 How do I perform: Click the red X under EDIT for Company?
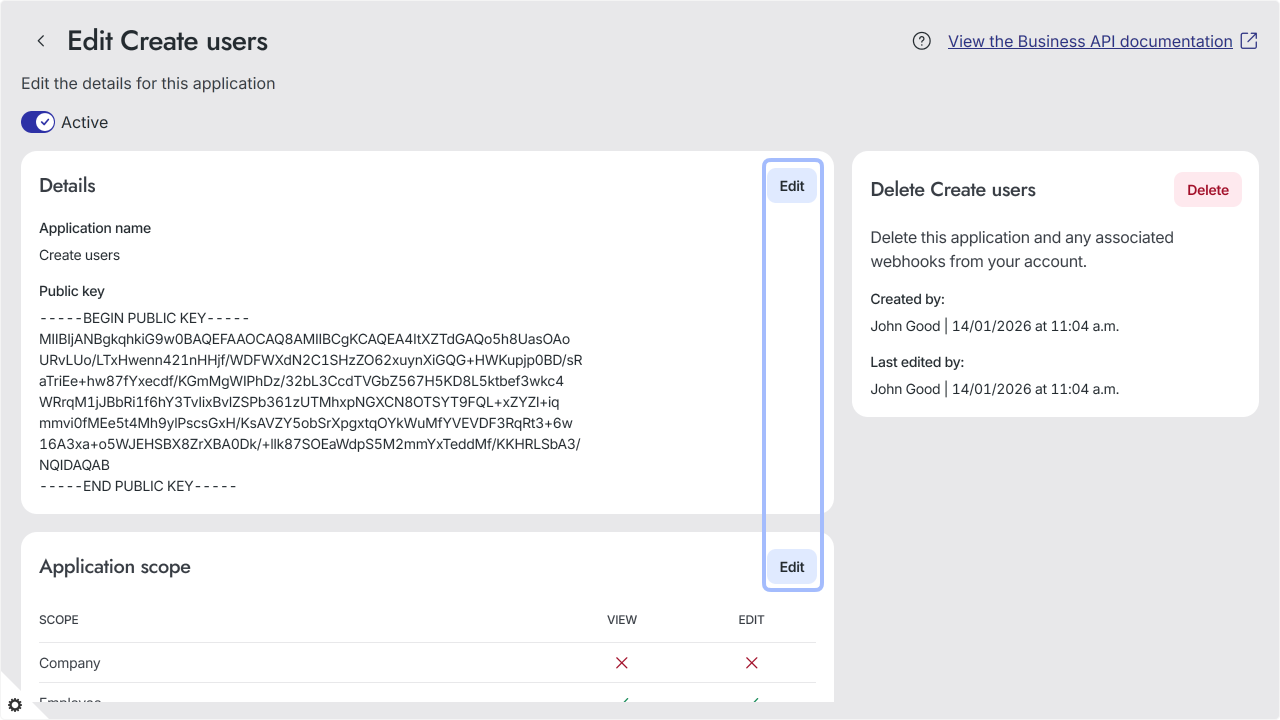point(752,663)
